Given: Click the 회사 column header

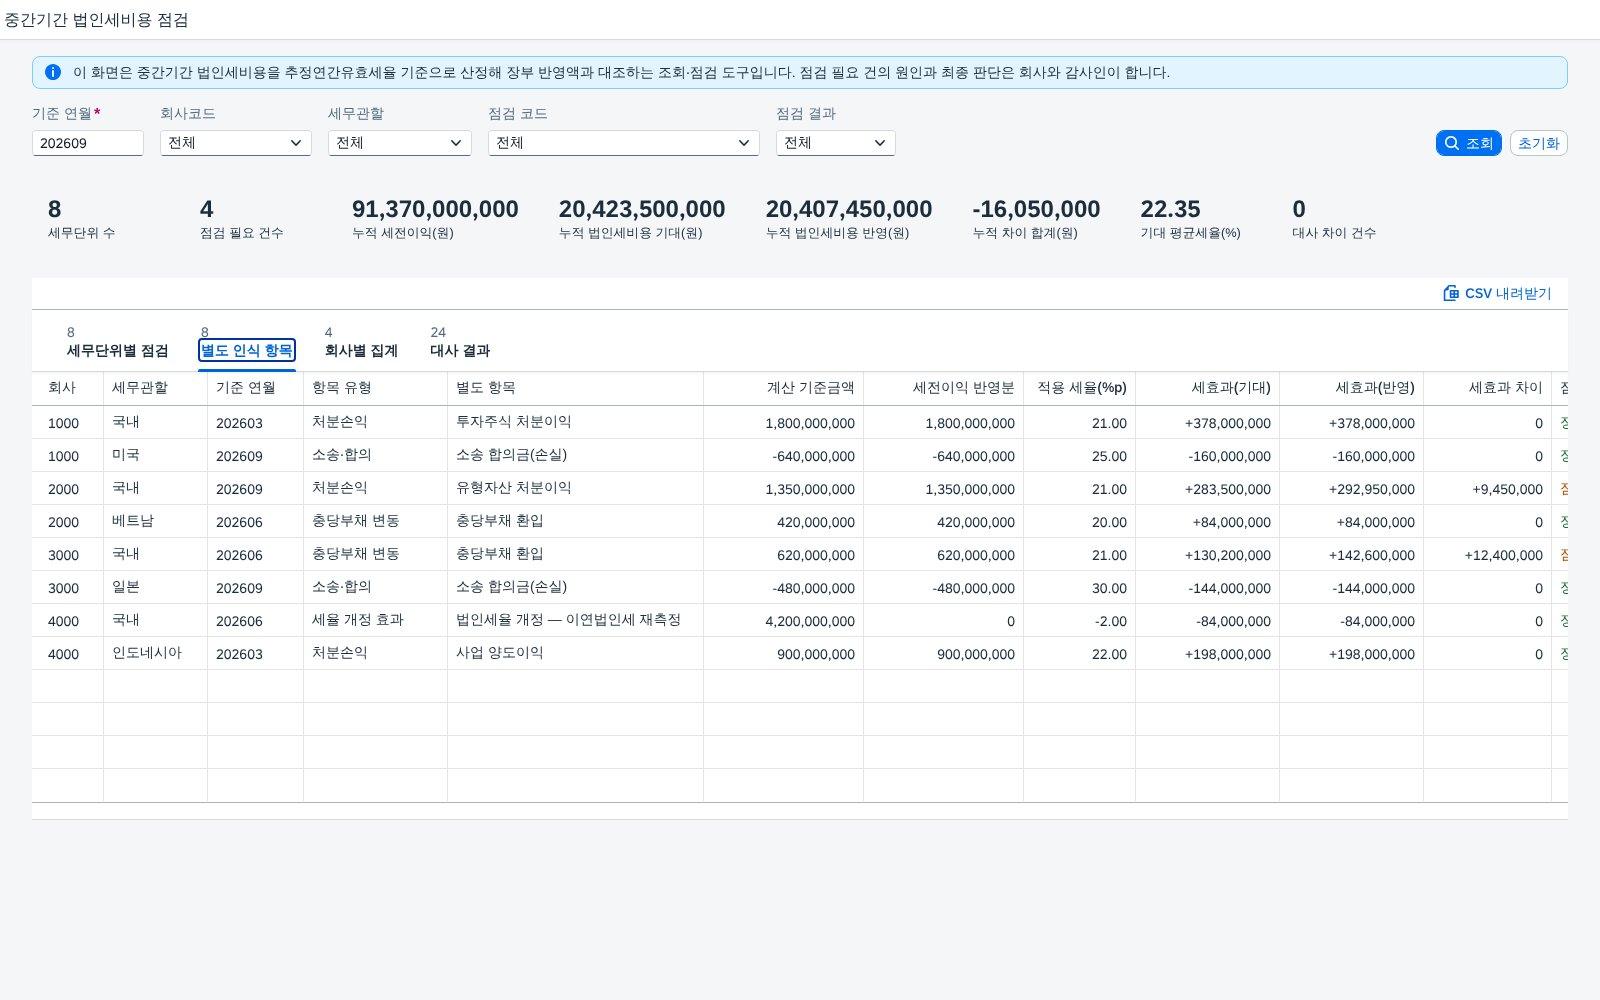Looking at the screenshot, I should tap(68, 388).
